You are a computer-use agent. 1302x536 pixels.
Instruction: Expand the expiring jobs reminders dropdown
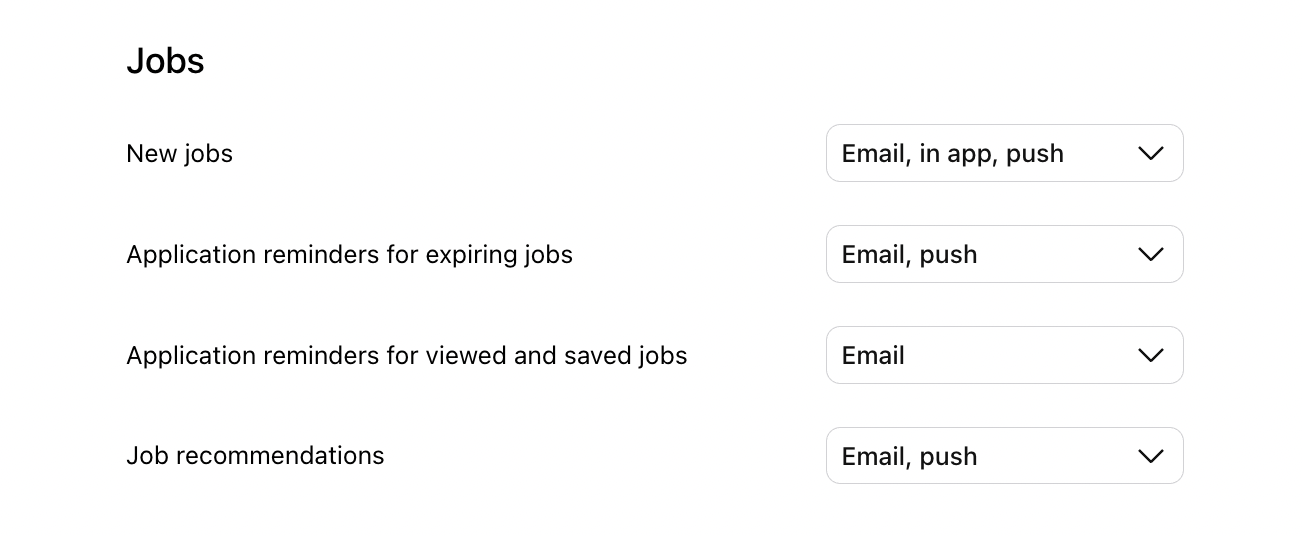pos(1004,254)
